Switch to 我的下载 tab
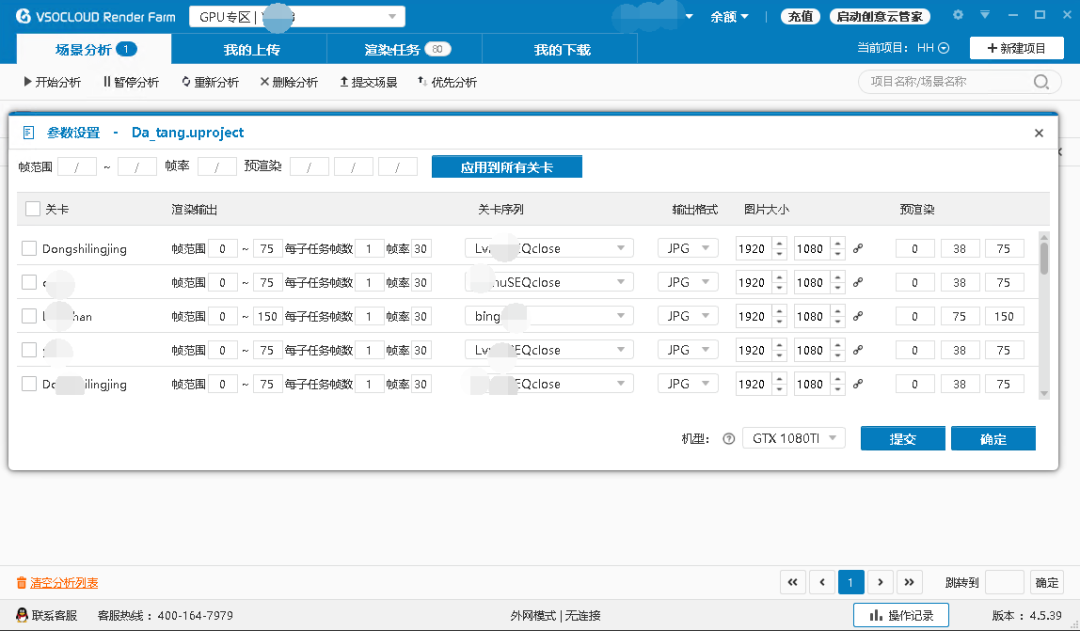The height and width of the screenshot is (631, 1080). [561, 50]
